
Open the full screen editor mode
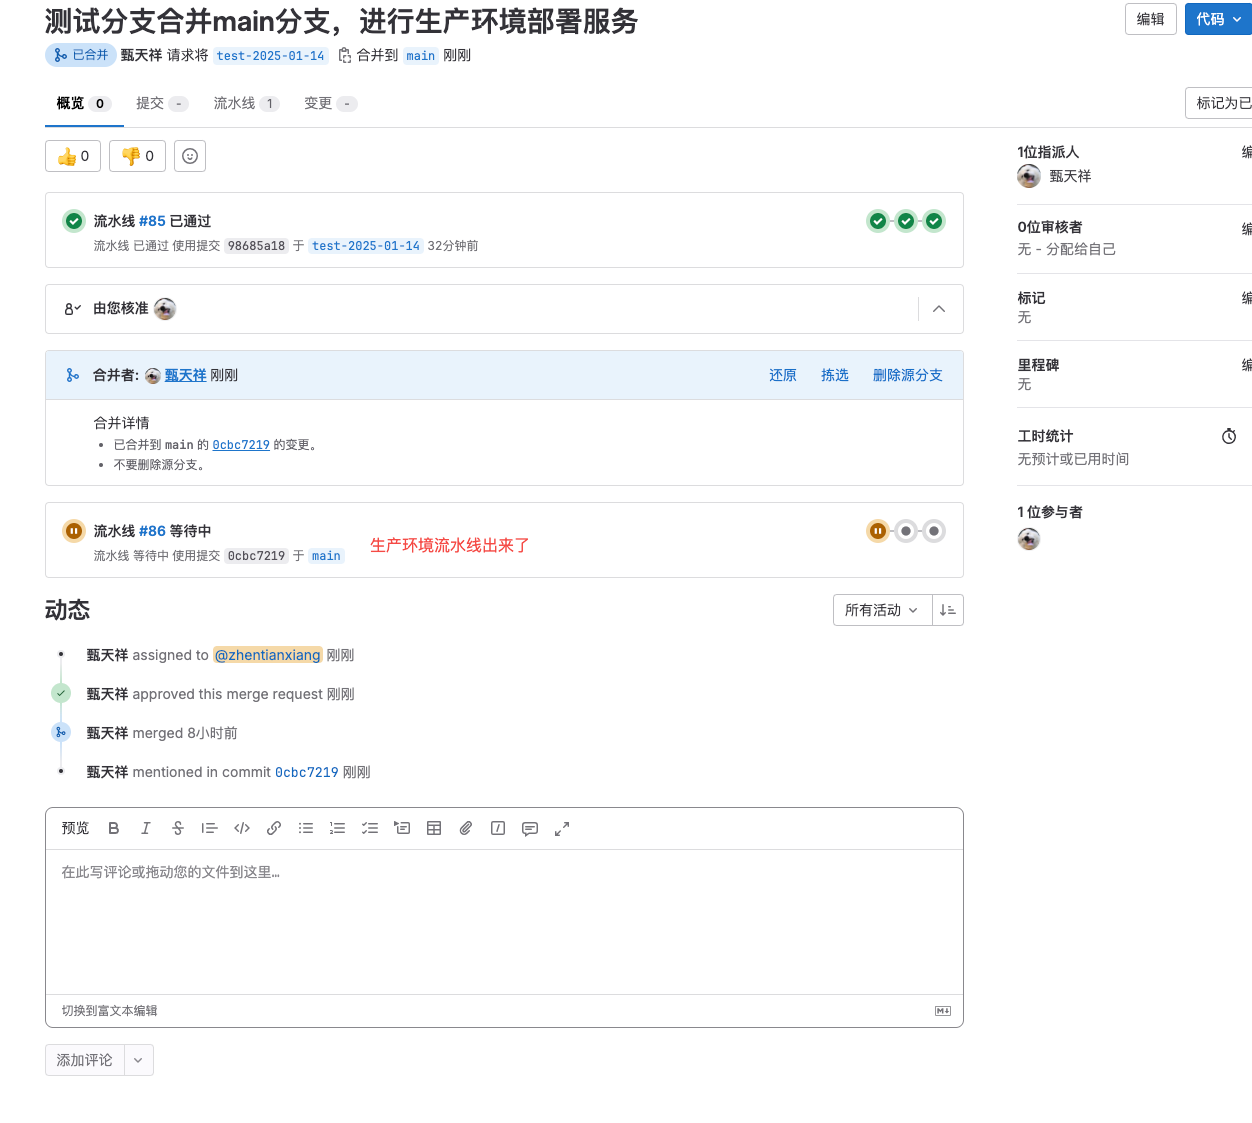pos(562,828)
